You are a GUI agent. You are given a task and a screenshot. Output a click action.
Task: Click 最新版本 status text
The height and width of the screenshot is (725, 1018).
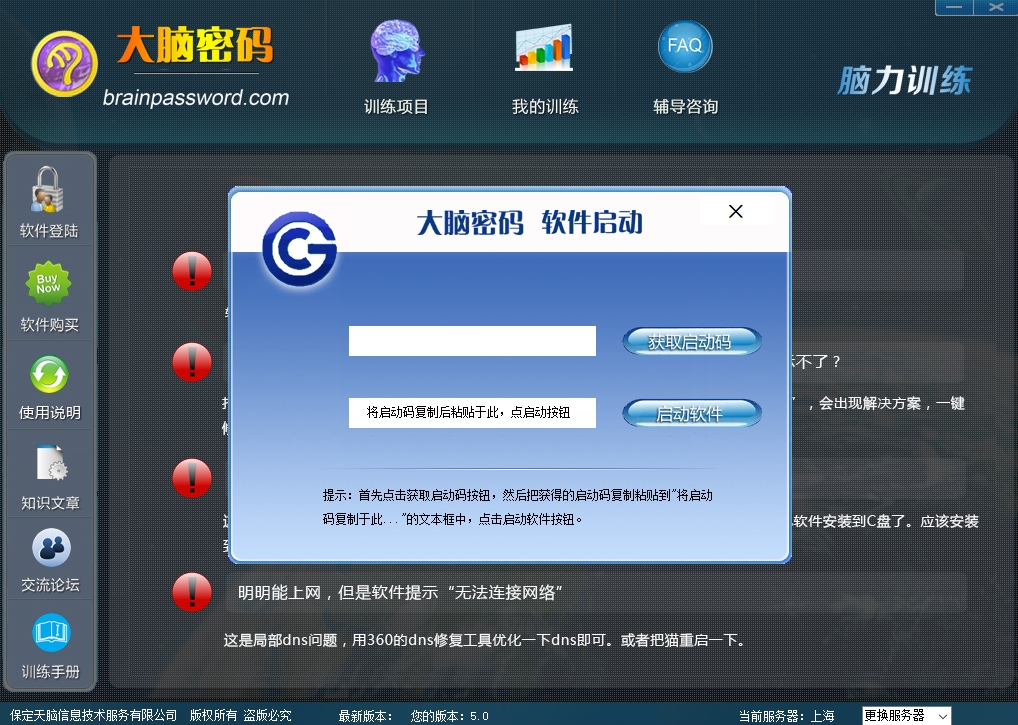pyautogui.click(x=366, y=716)
